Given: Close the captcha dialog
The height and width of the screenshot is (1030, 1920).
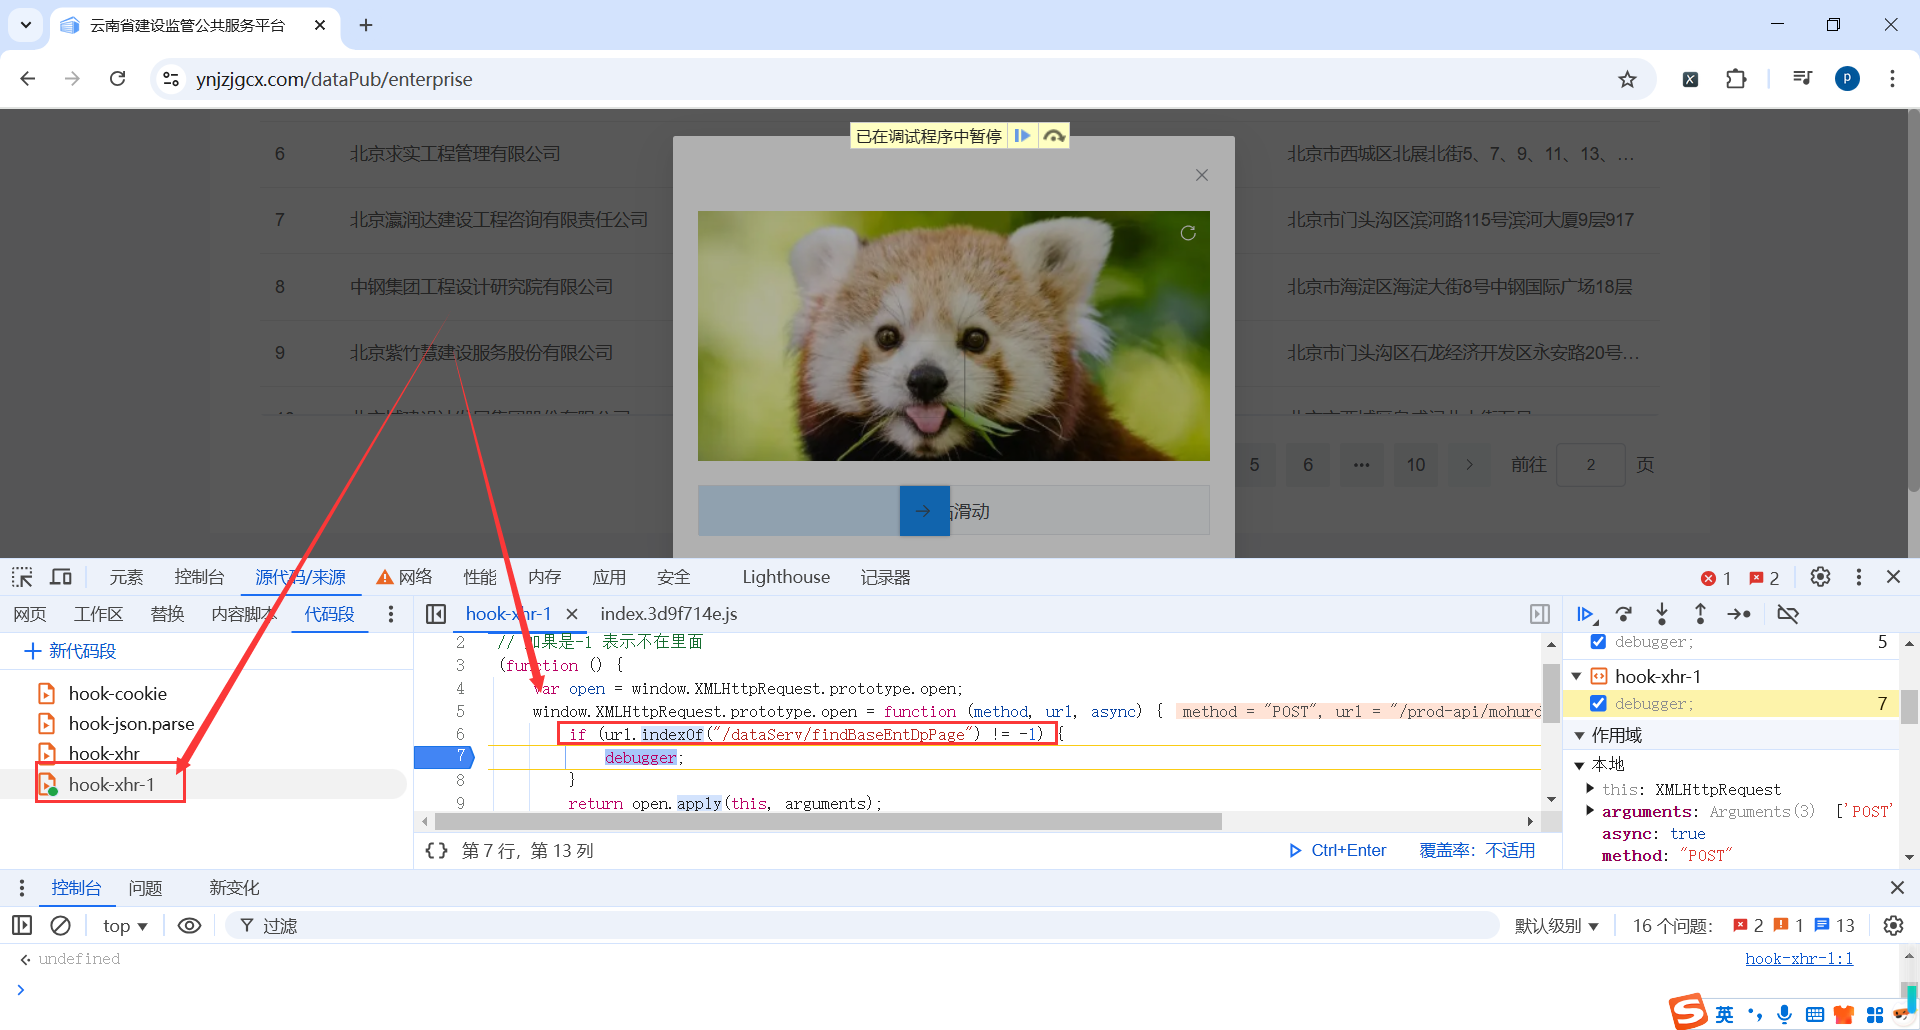Looking at the screenshot, I should coord(1202,175).
